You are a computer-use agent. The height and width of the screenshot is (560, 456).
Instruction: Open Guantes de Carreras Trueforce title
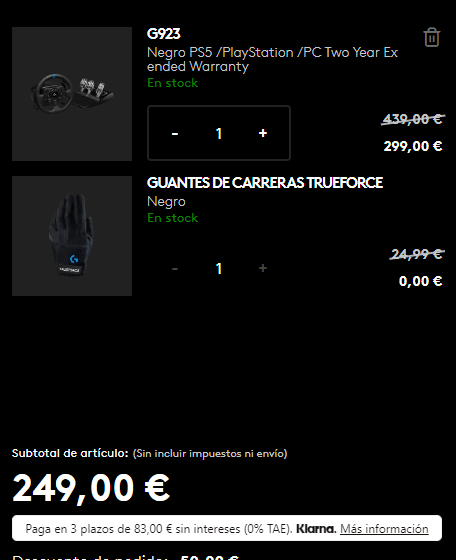tap(265, 182)
